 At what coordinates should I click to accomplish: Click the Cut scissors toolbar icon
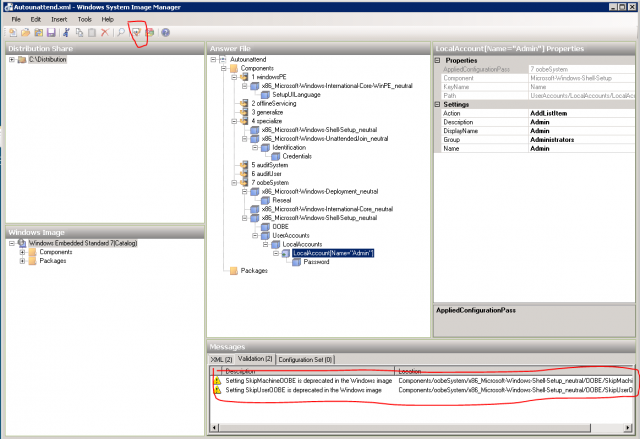tap(67, 33)
